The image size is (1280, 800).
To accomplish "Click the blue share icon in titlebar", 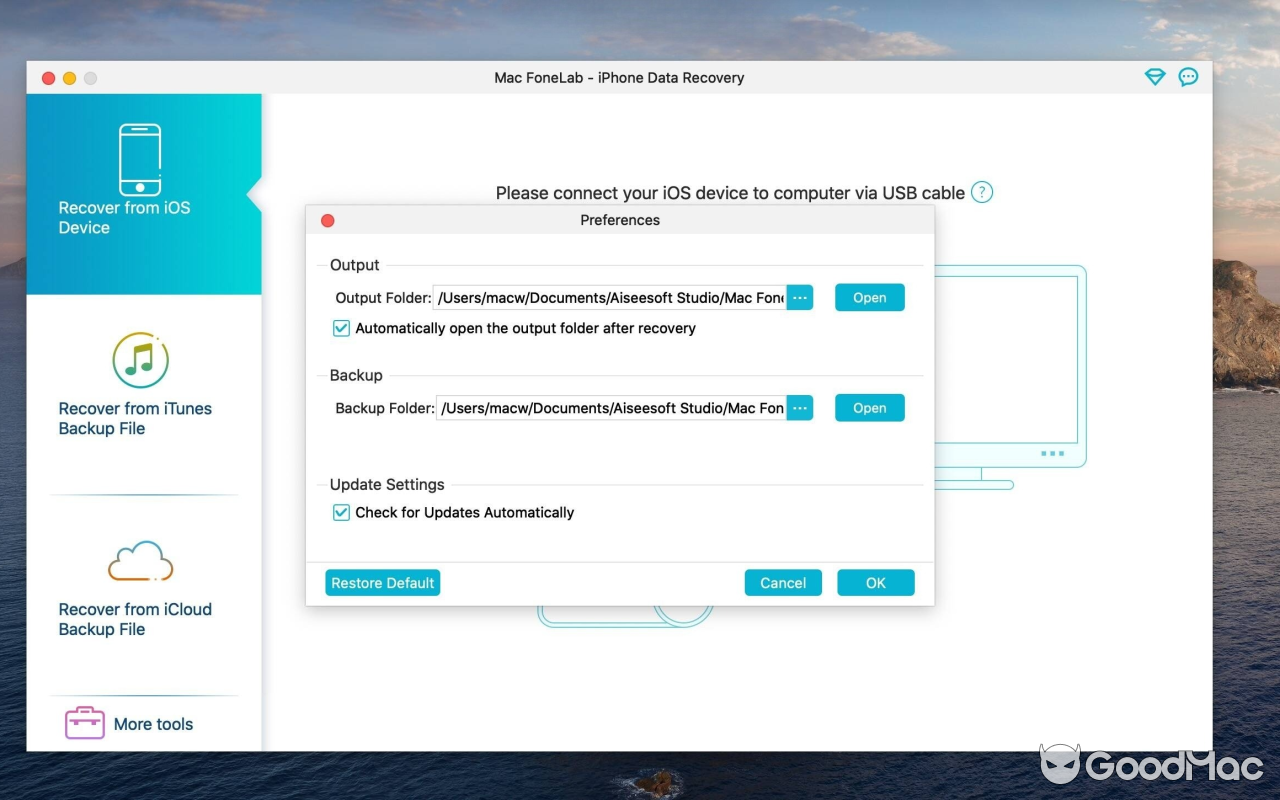I will click(1154, 76).
